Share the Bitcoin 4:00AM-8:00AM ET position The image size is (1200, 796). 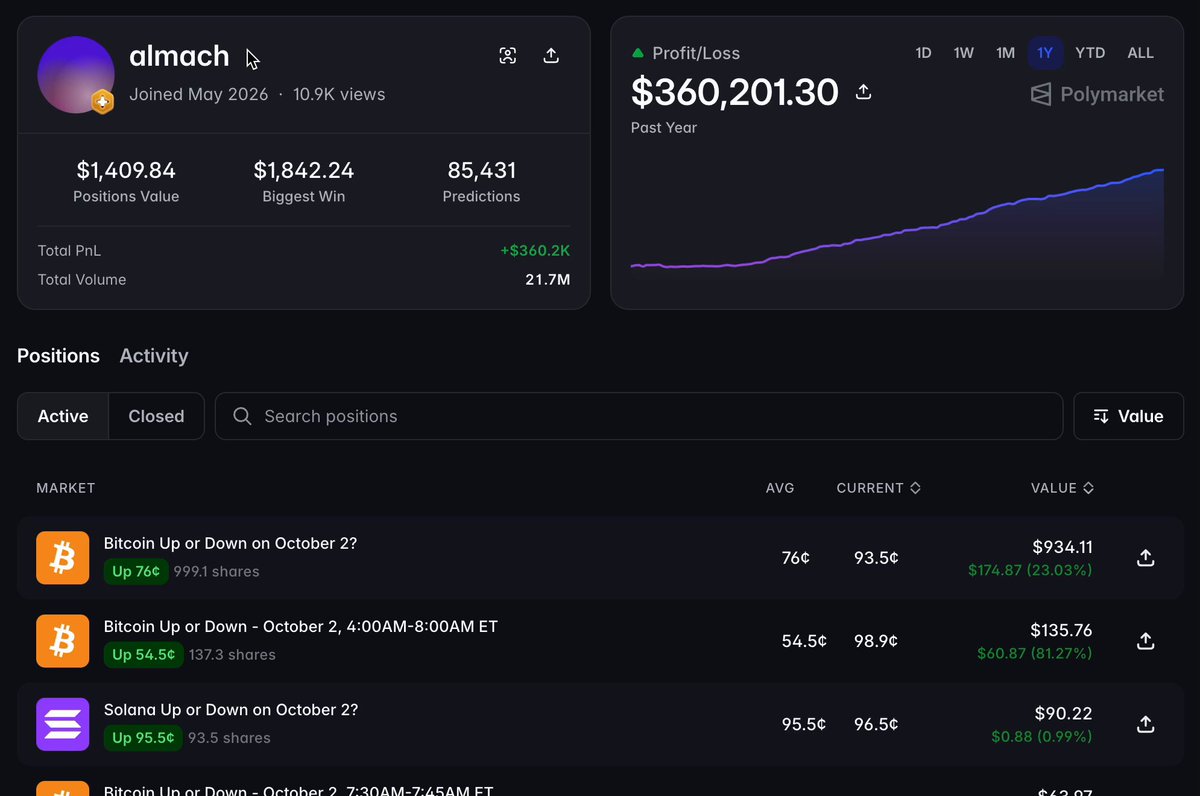(1146, 641)
